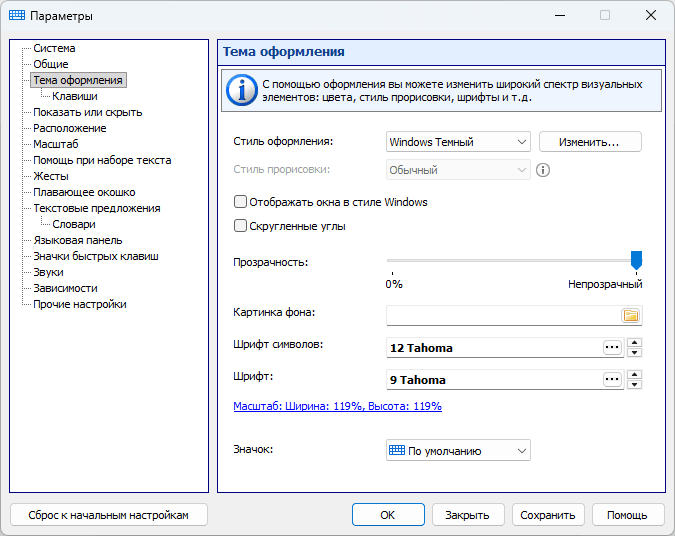This screenshot has height=536, width=675.
Task: Open the Расположение settings page
Action: click(70, 128)
